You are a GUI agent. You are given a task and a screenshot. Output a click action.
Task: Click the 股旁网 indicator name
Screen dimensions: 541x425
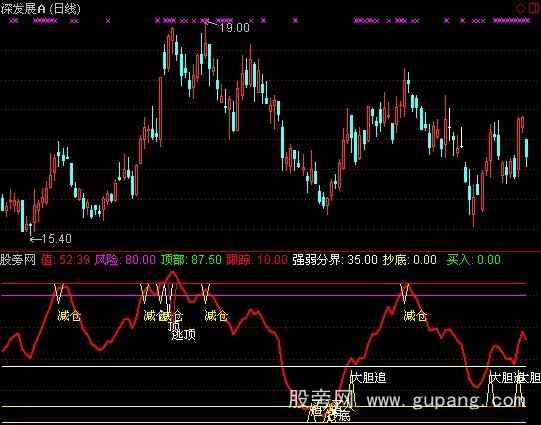click(18, 259)
